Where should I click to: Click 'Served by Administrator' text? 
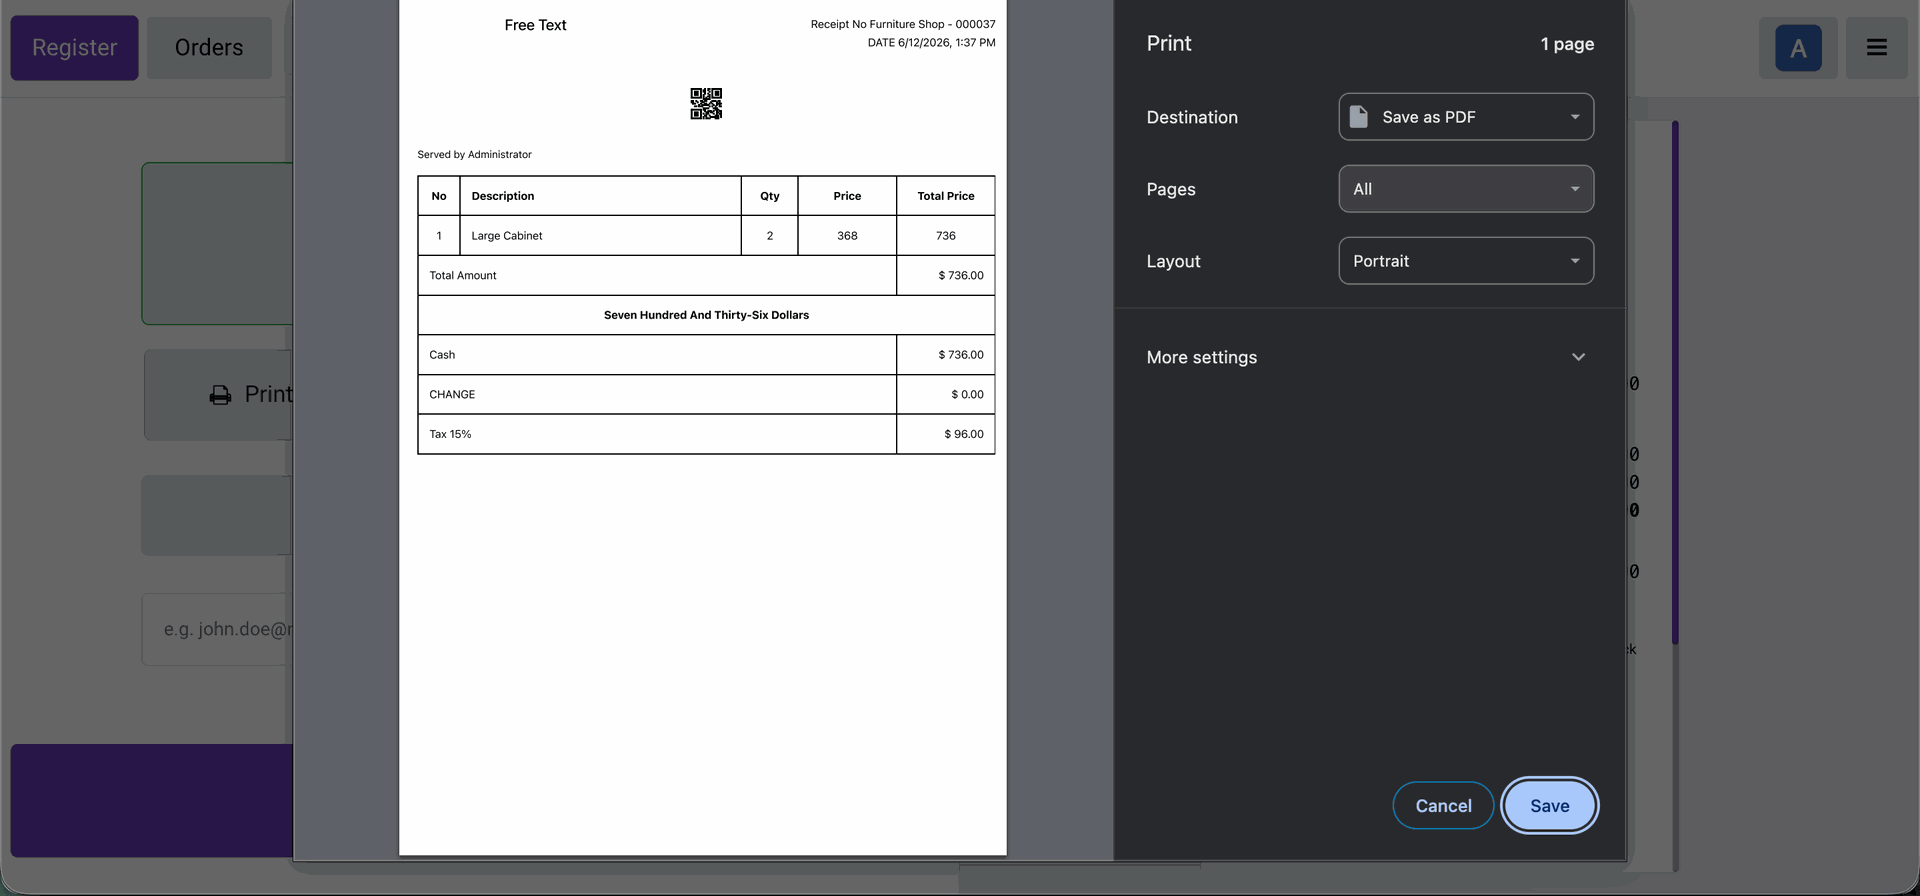[474, 155]
